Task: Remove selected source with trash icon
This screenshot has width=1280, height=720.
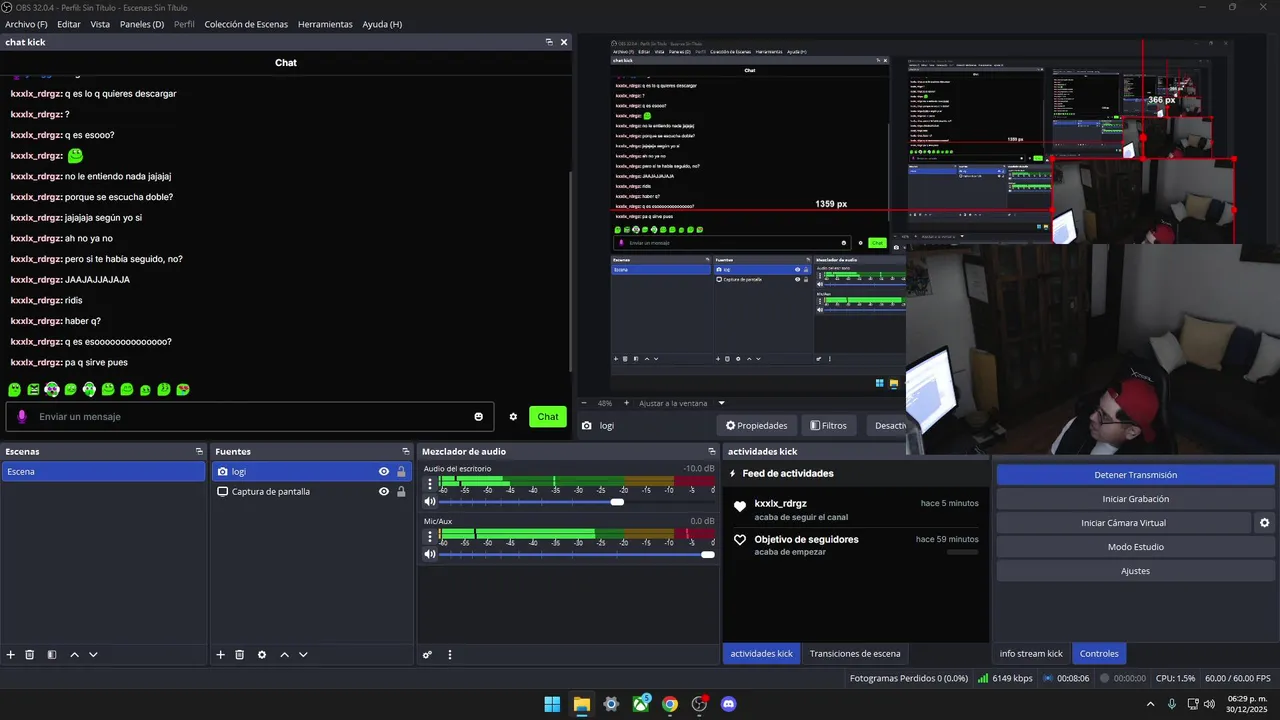Action: point(240,655)
